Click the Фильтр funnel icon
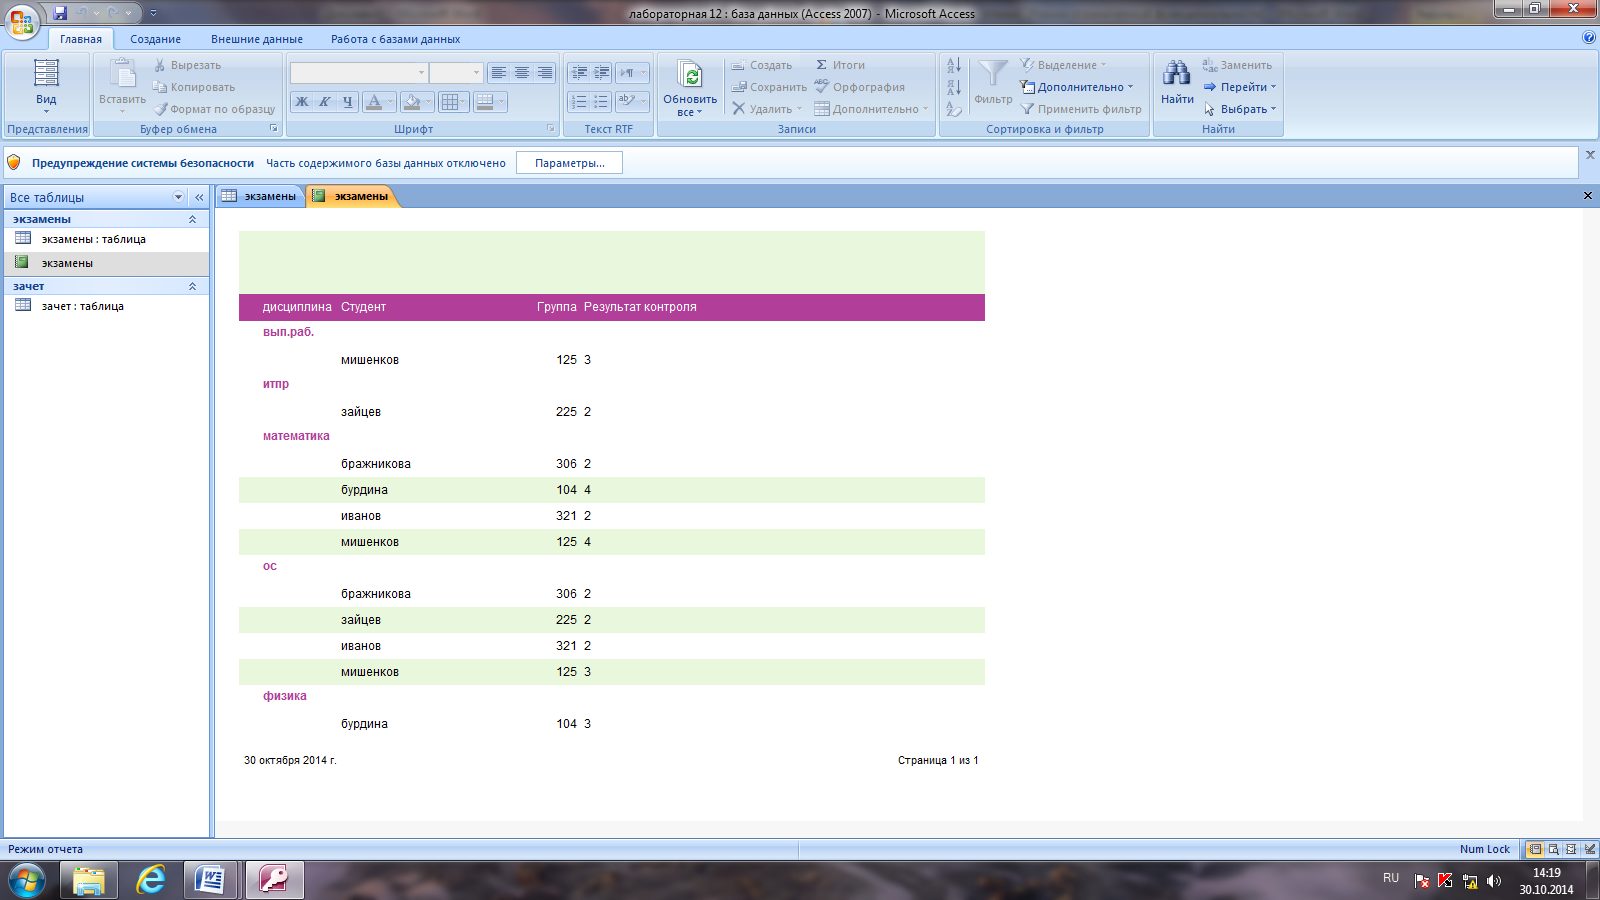Image resolution: width=1600 pixels, height=900 pixels. (x=993, y=74)
